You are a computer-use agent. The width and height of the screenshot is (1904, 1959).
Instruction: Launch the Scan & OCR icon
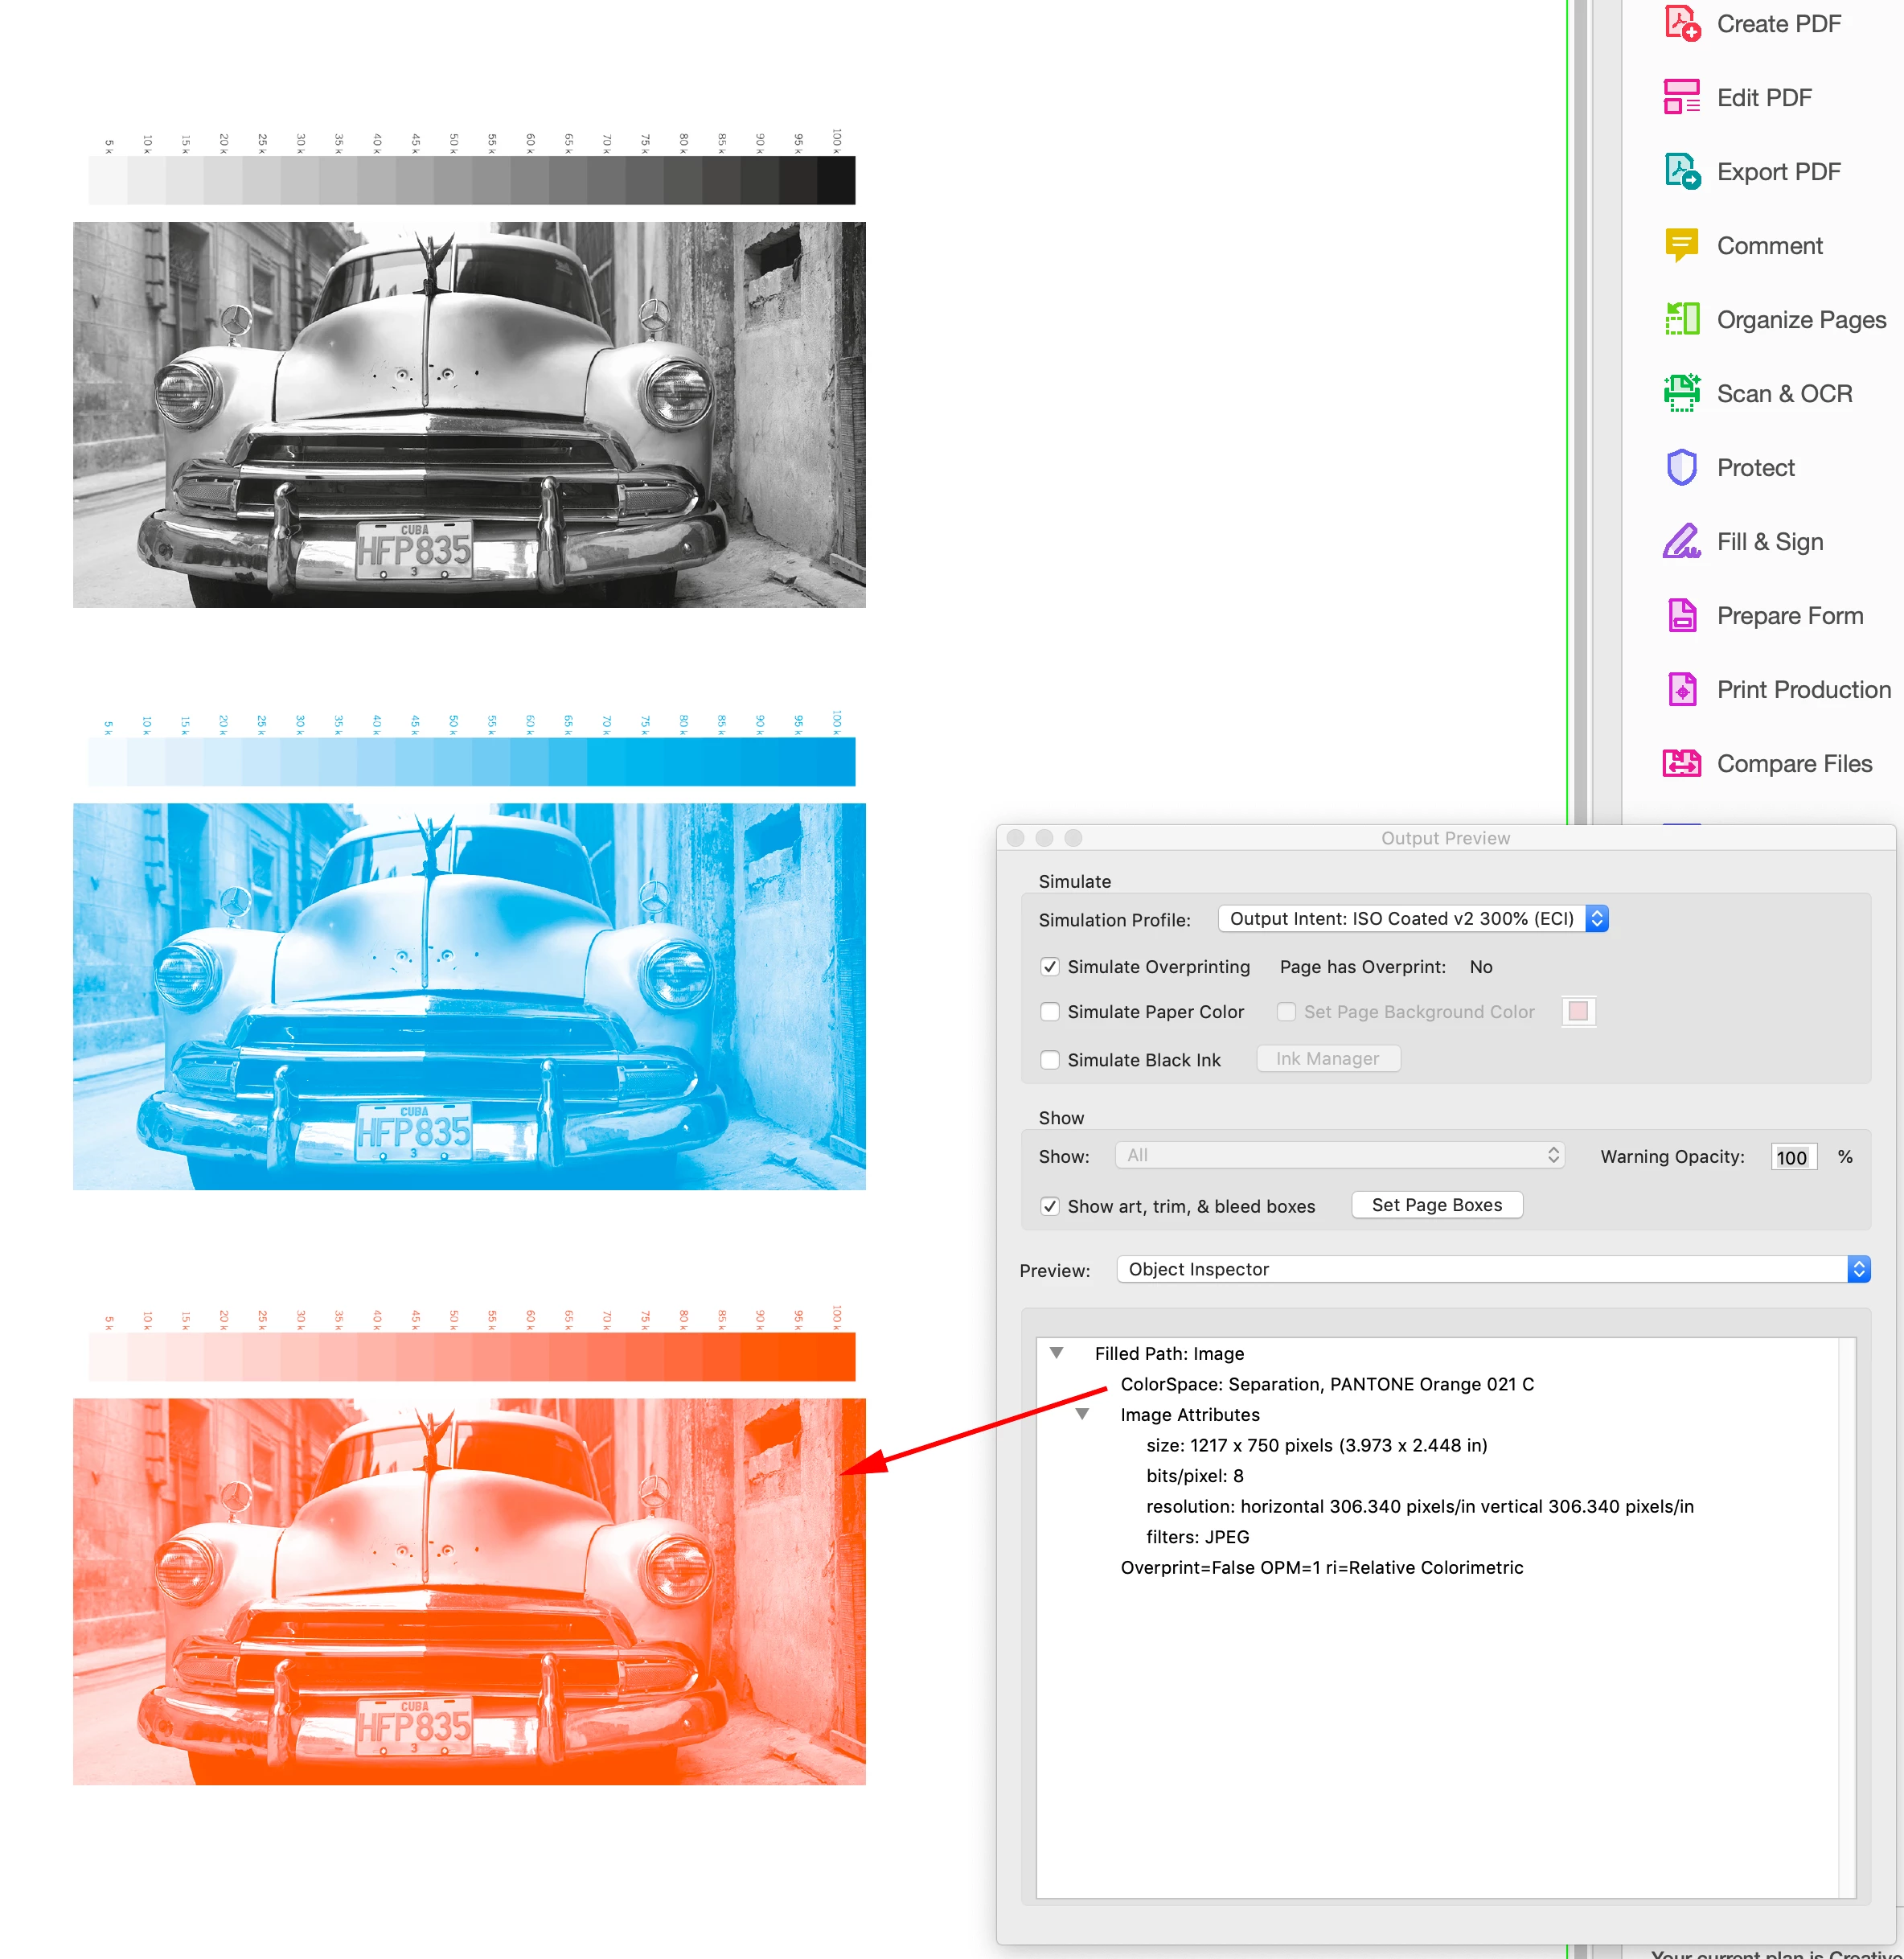(1682, 393)
